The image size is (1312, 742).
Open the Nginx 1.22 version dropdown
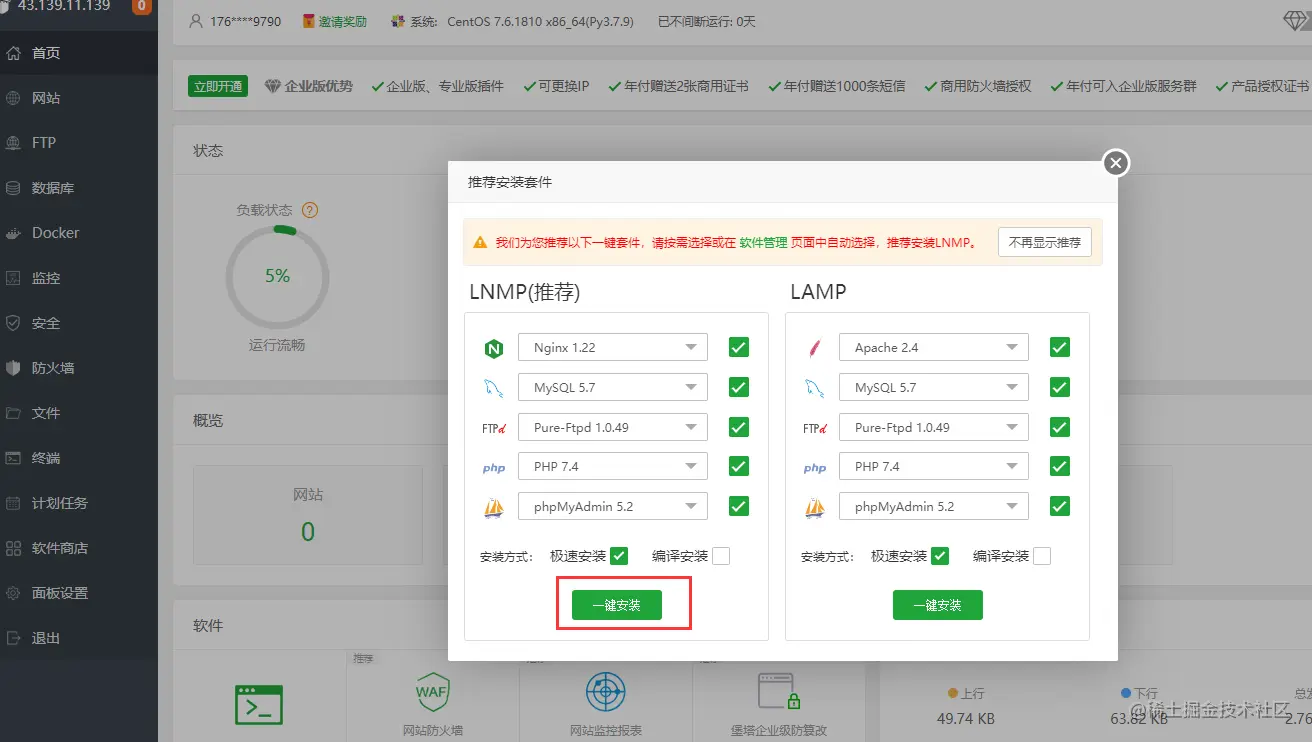[613, 347]
